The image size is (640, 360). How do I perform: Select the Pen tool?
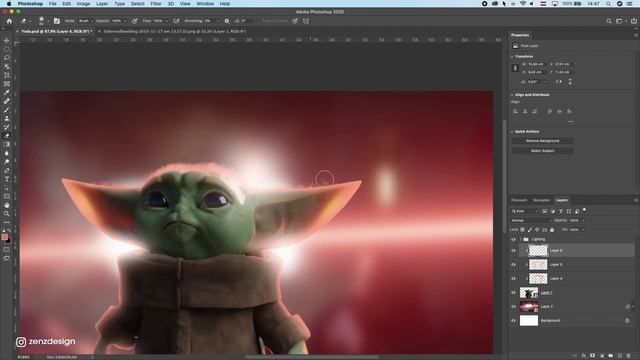7,170
